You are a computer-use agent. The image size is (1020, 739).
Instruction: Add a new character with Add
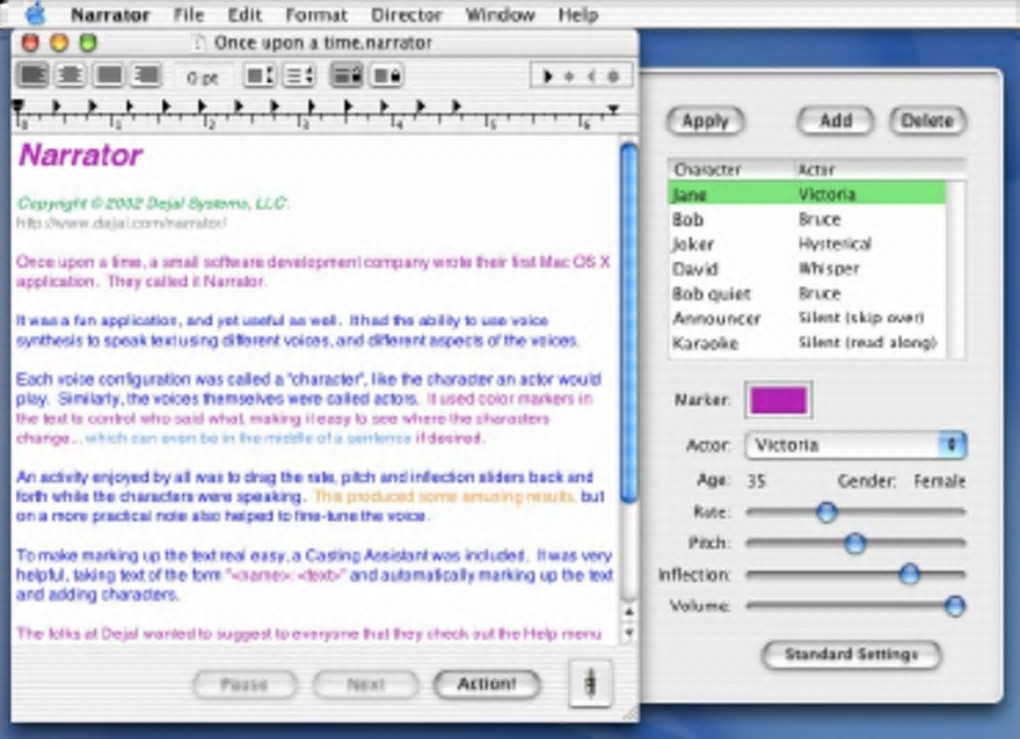(835, 120)
